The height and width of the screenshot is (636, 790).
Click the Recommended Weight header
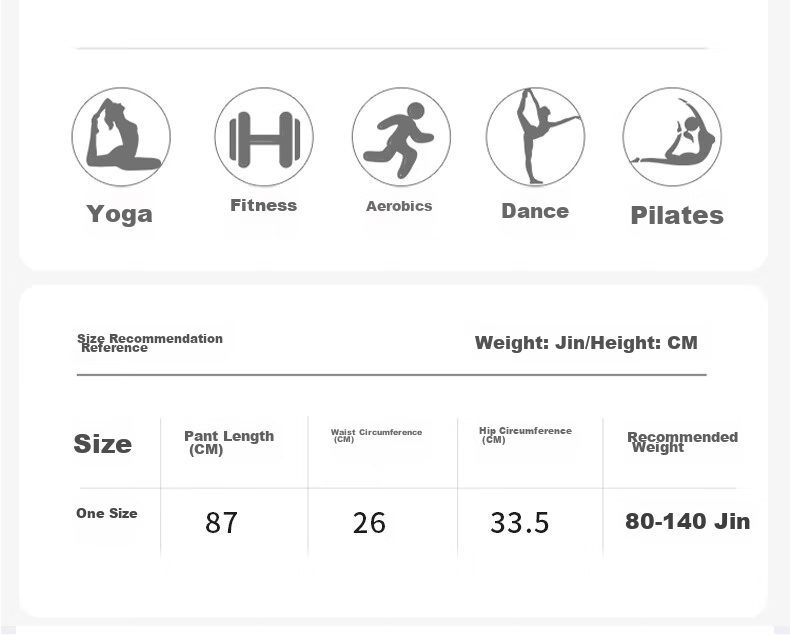click(682, 442)
